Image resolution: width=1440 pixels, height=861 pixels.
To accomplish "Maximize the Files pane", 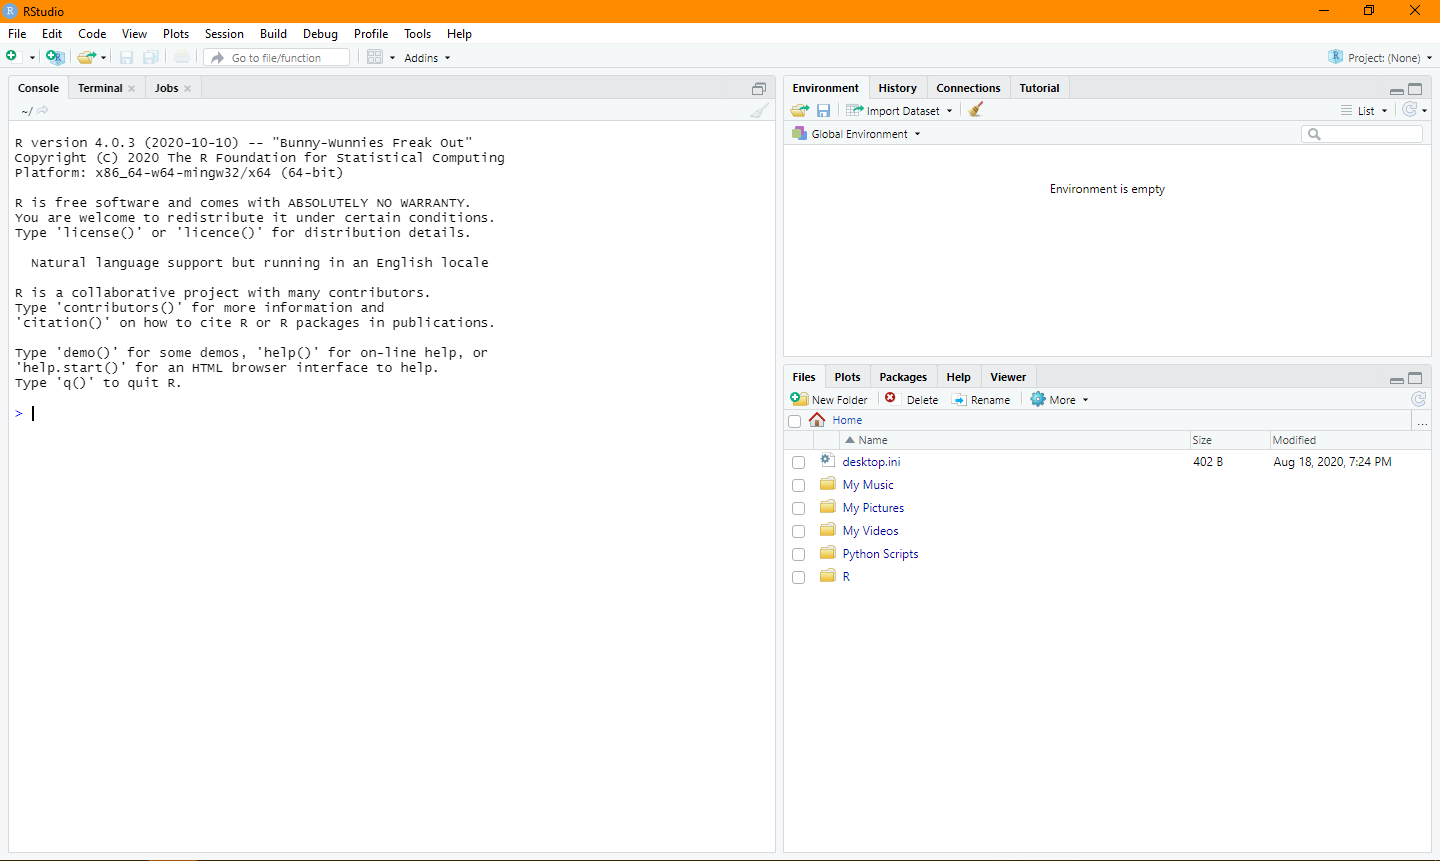I will [x=1415, y=378].
